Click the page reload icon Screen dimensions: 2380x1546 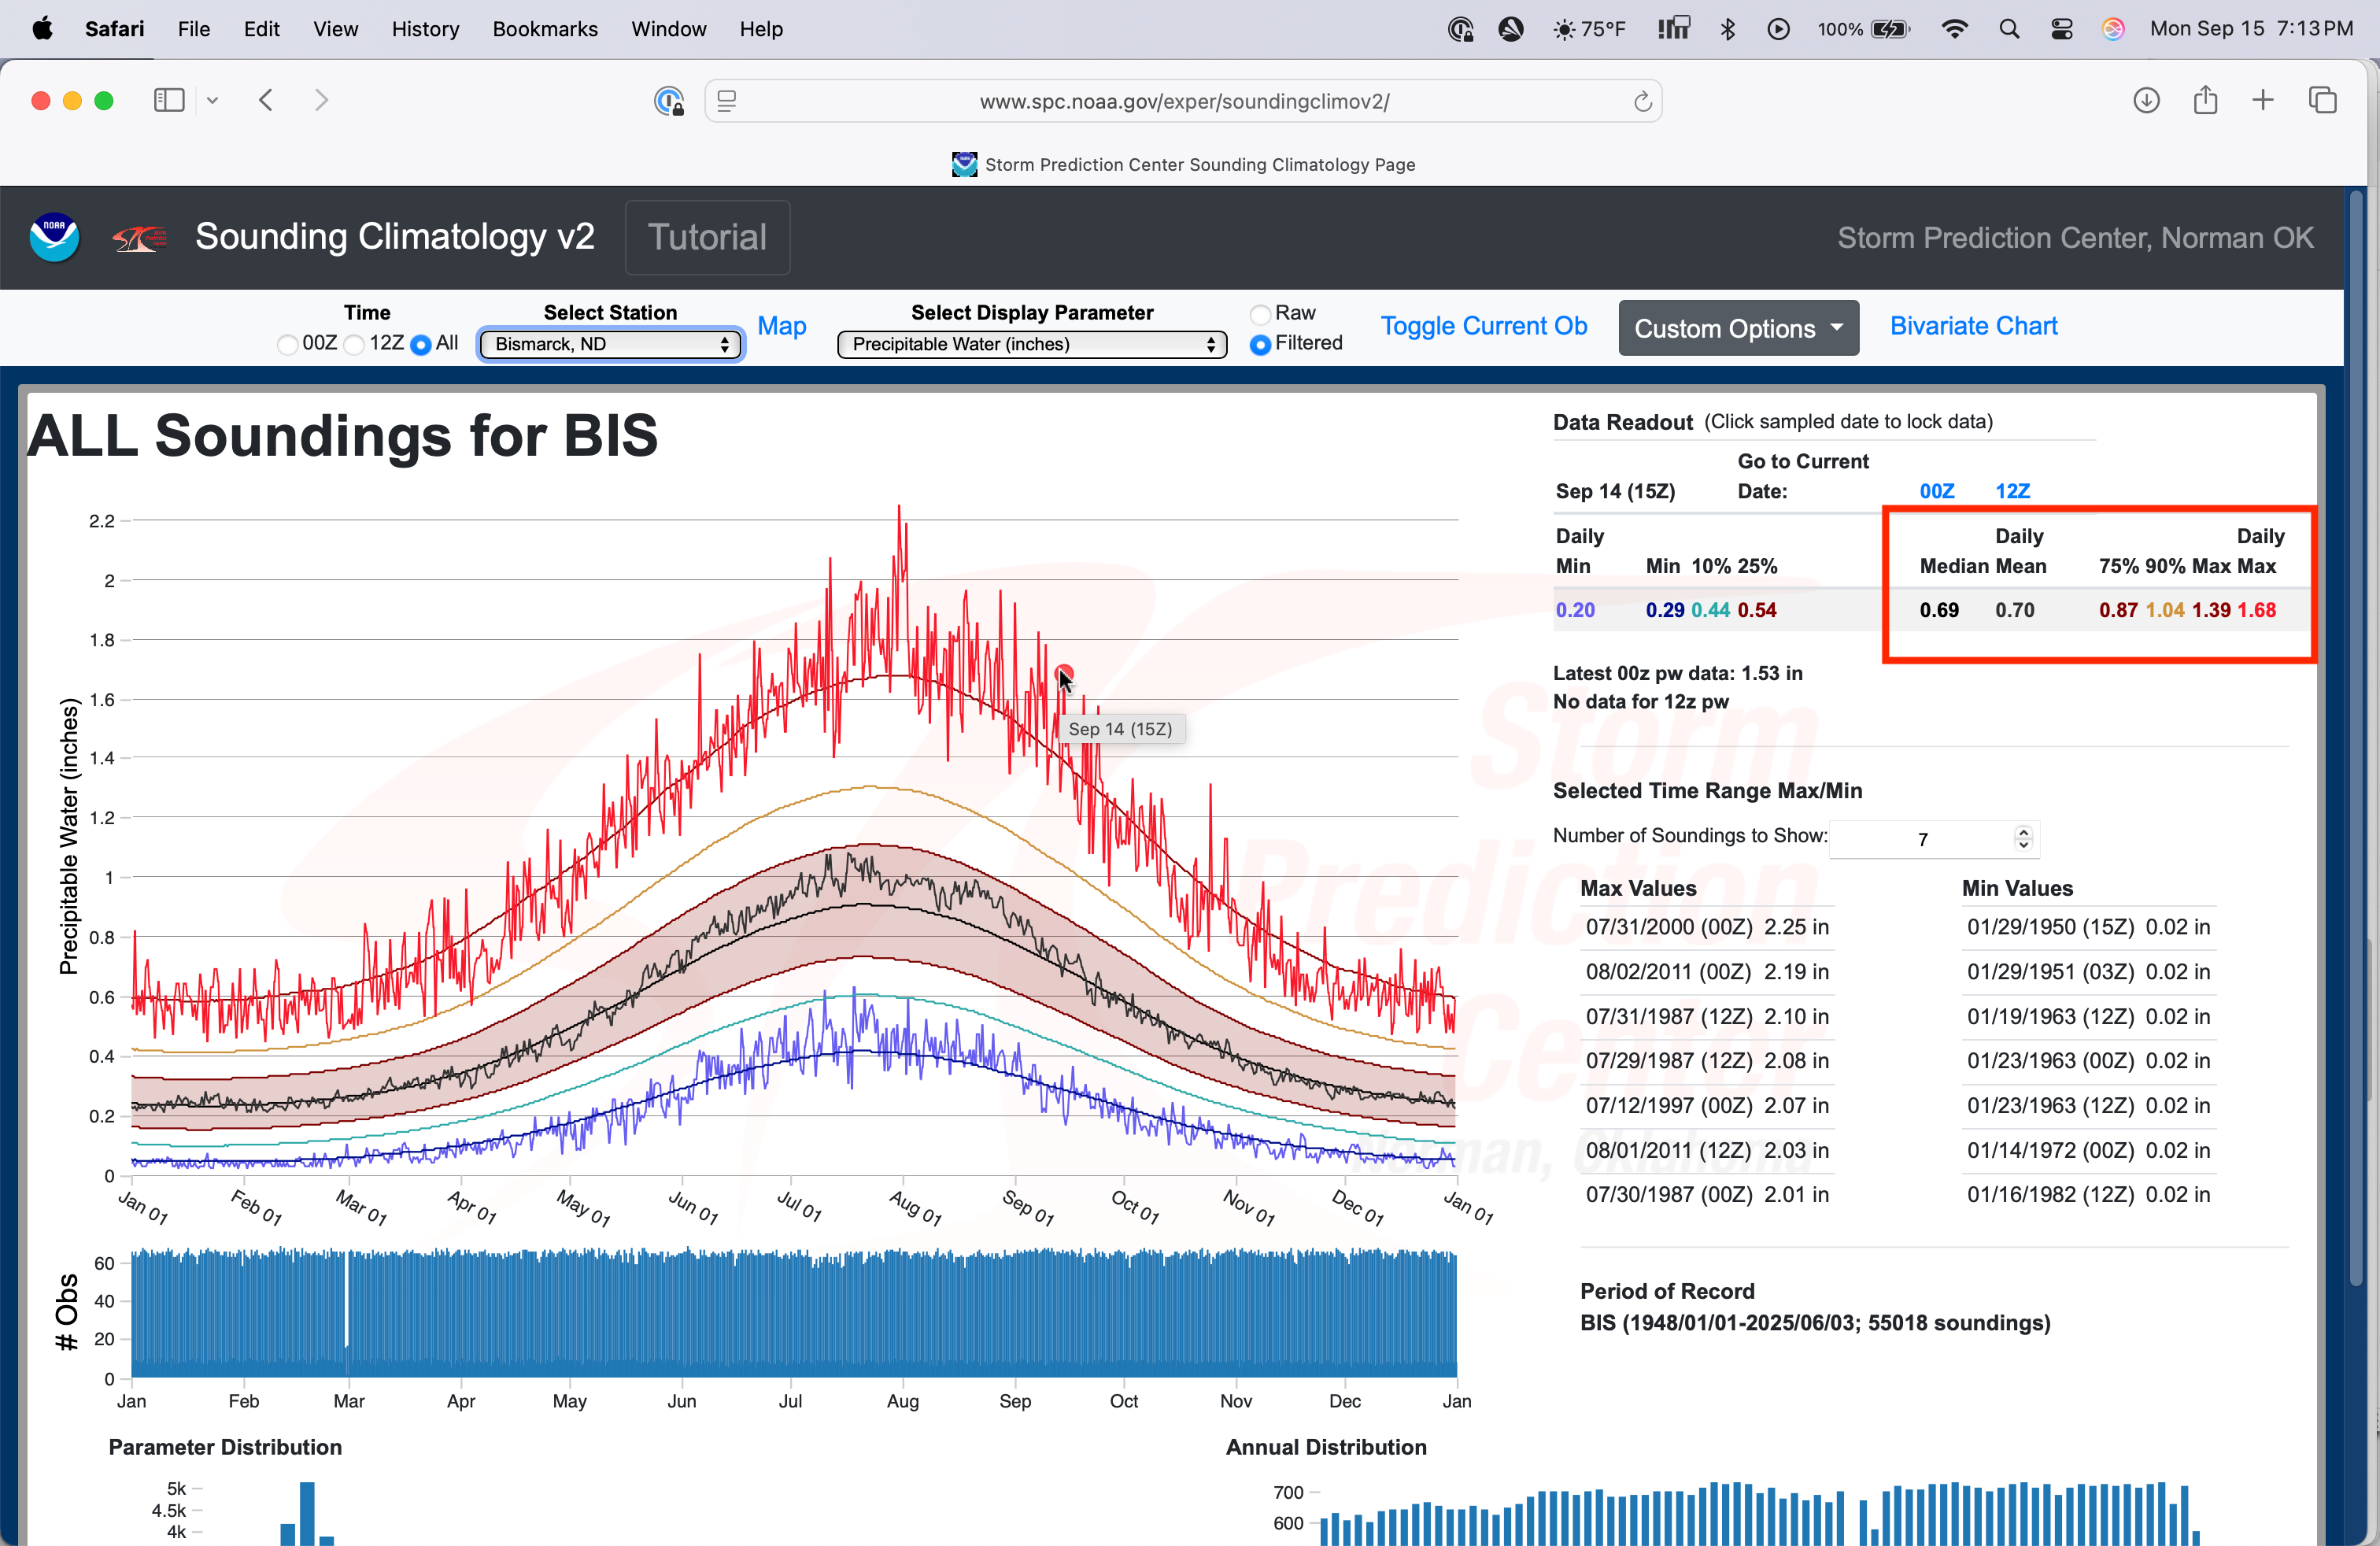point(1642,101)
